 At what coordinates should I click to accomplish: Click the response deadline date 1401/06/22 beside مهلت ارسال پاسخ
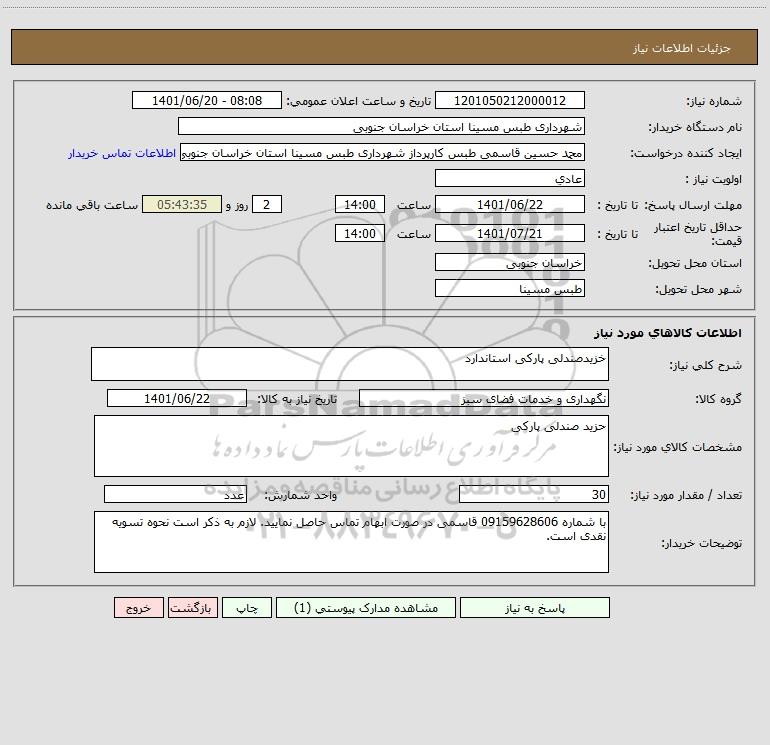(510, 204)
